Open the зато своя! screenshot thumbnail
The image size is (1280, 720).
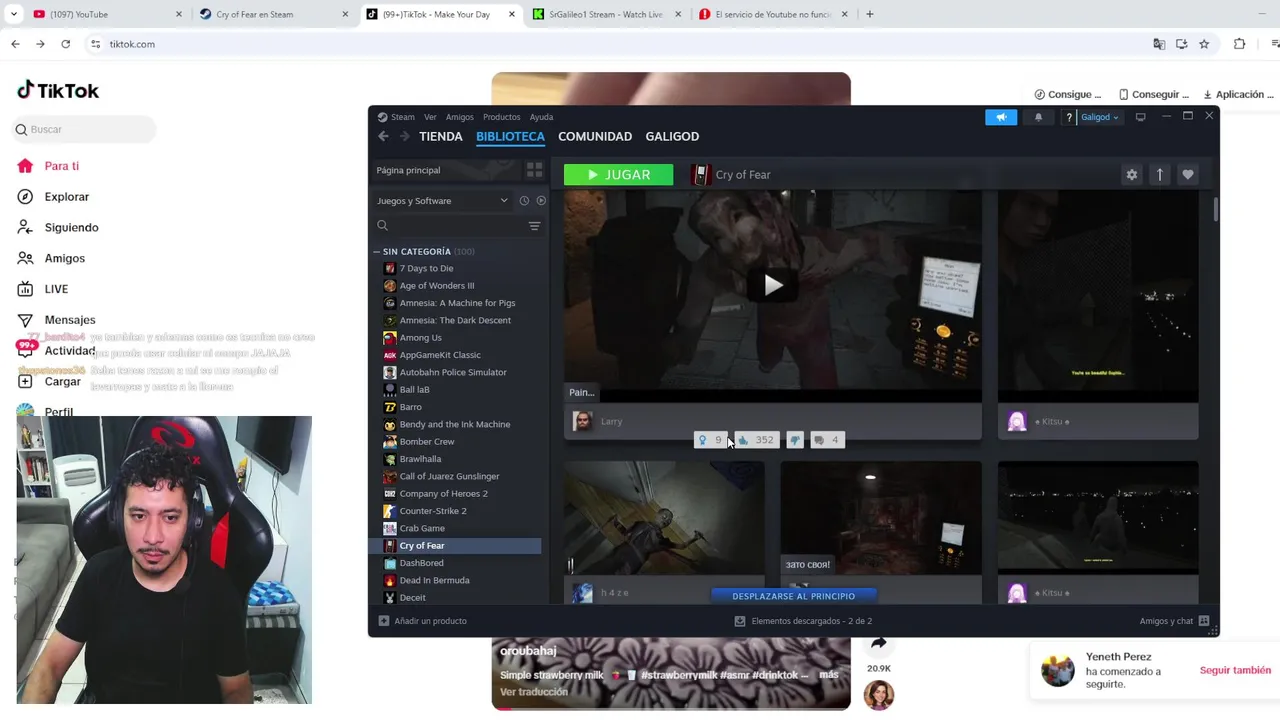(x=881, y=518)
